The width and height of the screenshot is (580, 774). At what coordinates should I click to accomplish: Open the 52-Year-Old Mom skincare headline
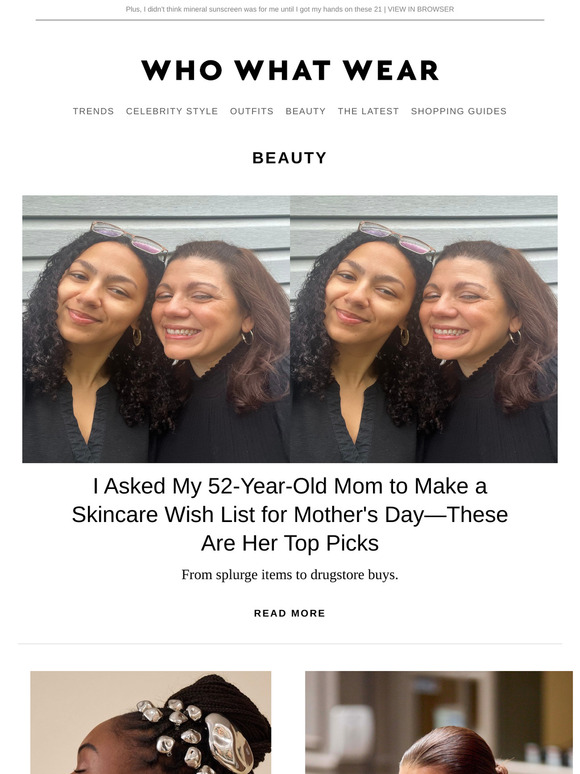(290, 514)
